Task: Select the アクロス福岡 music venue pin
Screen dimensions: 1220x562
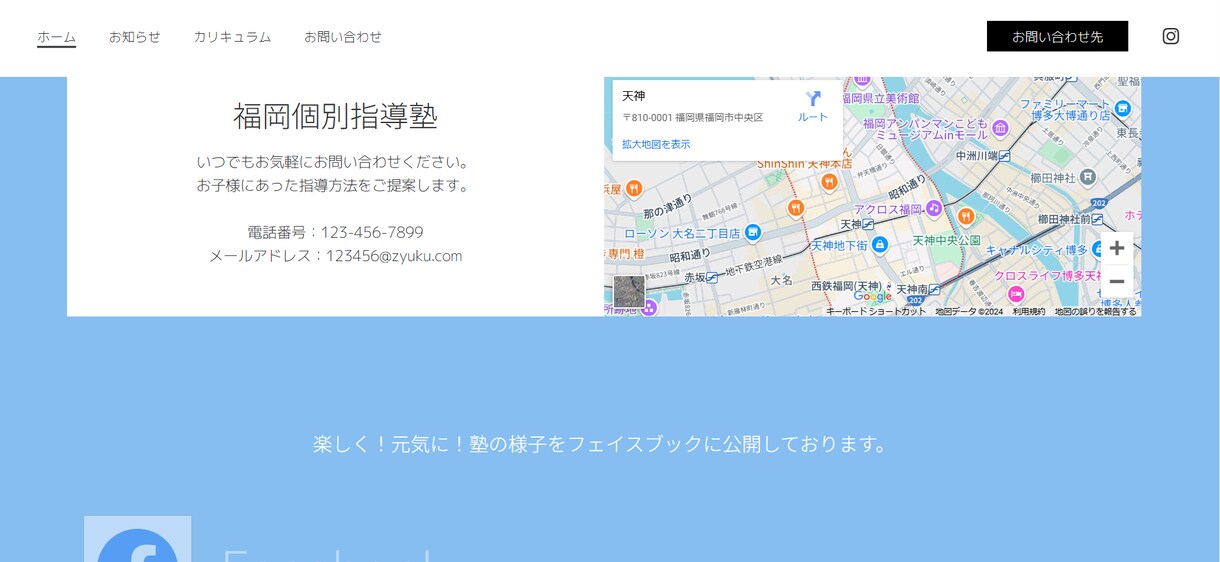Action: (x=933, y=208)
